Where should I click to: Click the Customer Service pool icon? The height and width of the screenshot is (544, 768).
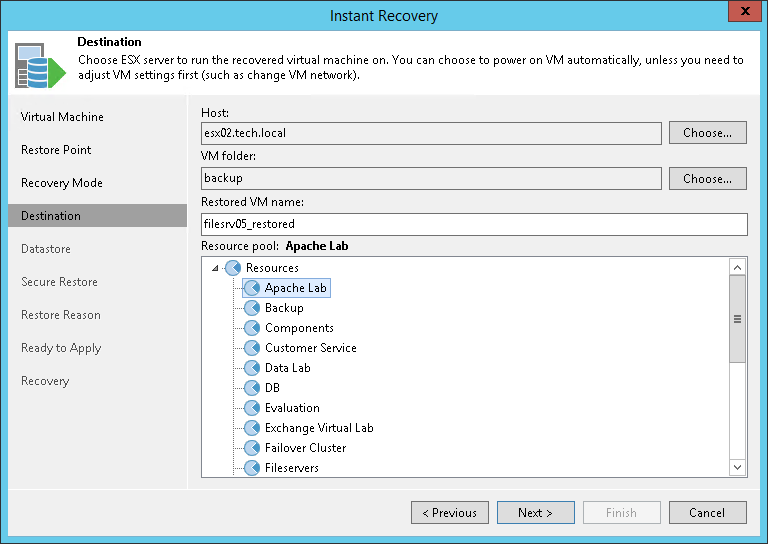pyautogui.click(x=252, y=348)
